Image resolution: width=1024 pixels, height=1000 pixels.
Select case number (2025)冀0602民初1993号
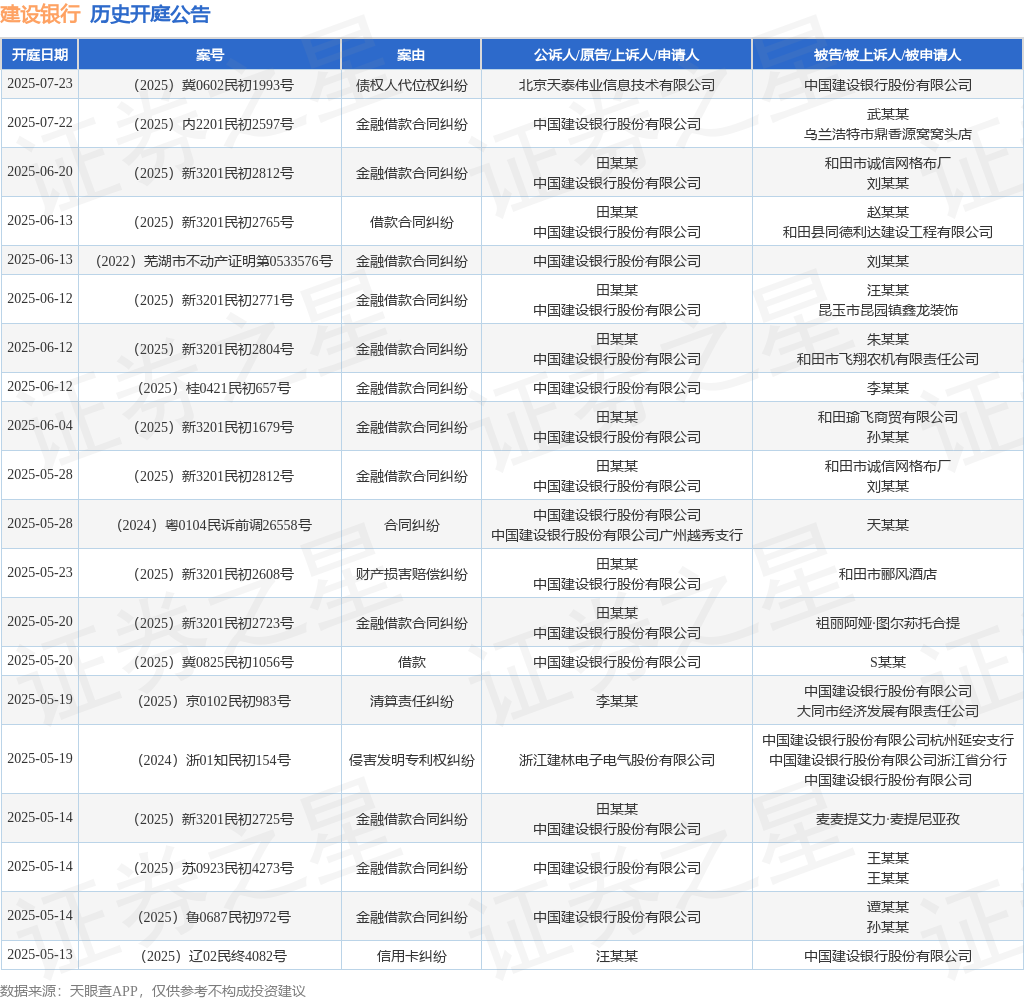pos(214,85)
